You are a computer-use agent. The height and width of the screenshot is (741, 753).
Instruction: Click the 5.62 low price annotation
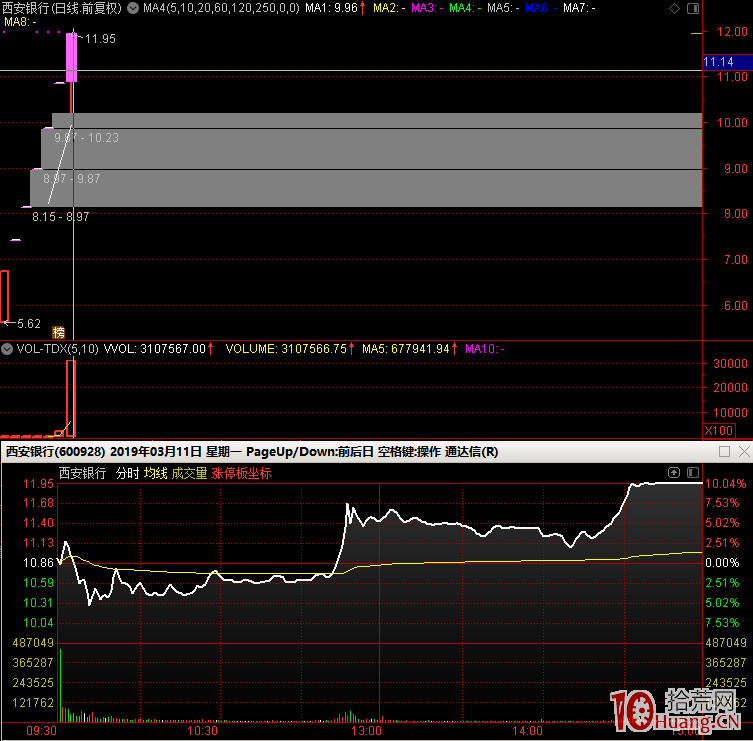(29, 324)
